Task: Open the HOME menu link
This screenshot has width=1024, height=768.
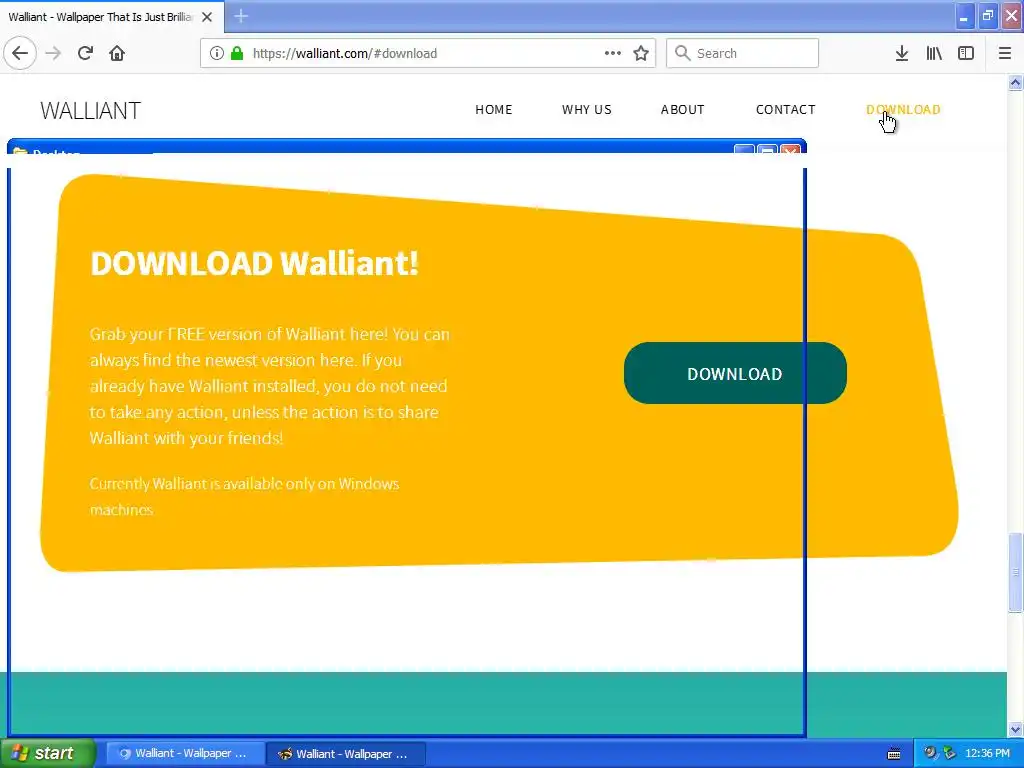Action: 494,110
